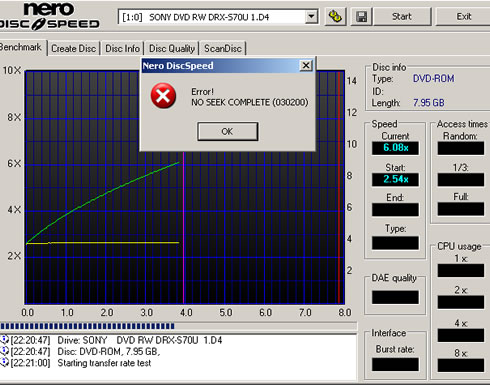Viewport: 490px width, 385px height.
Task: Select the Disc Quality tab
Action: click(172, 49)
